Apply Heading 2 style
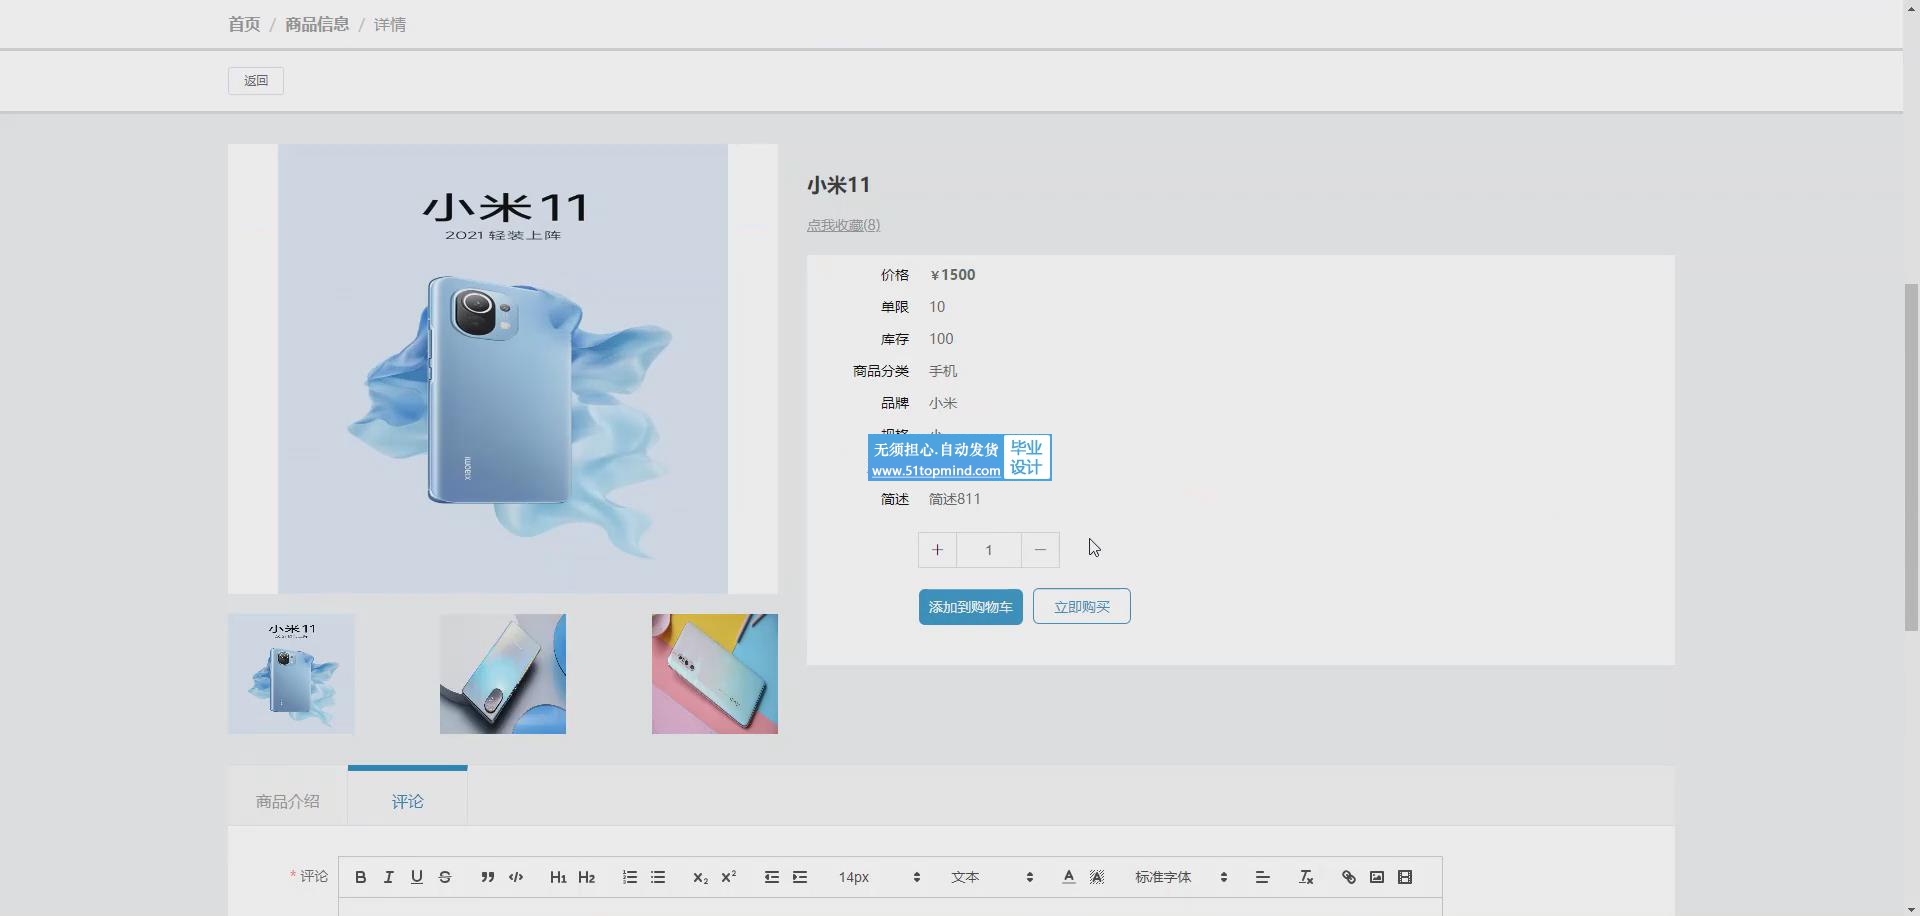1920x916 pixels. point(587,877)
